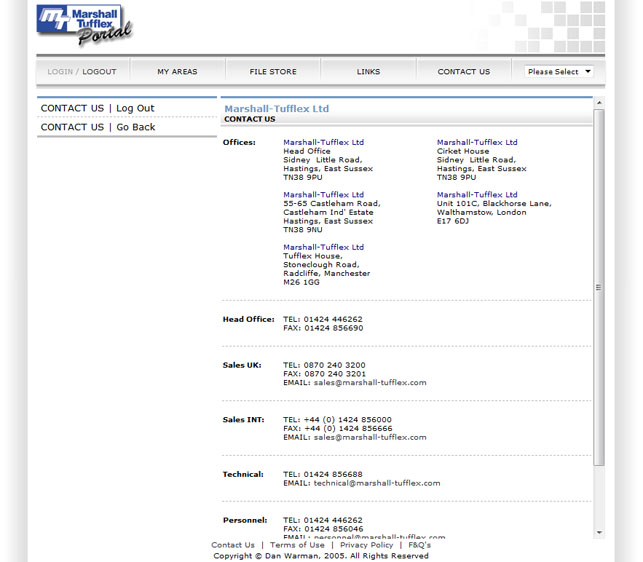
Task: Open Marshall-Tufflex Ltd Head Office link
Action: click(324, 142)
